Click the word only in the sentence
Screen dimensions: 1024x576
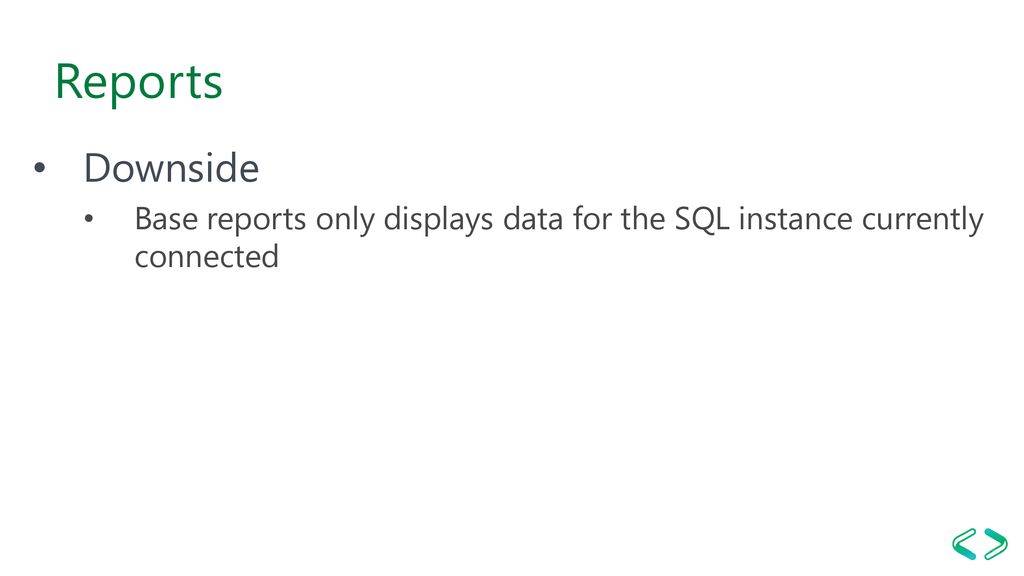pyautogui.click(x=345, y=220)
